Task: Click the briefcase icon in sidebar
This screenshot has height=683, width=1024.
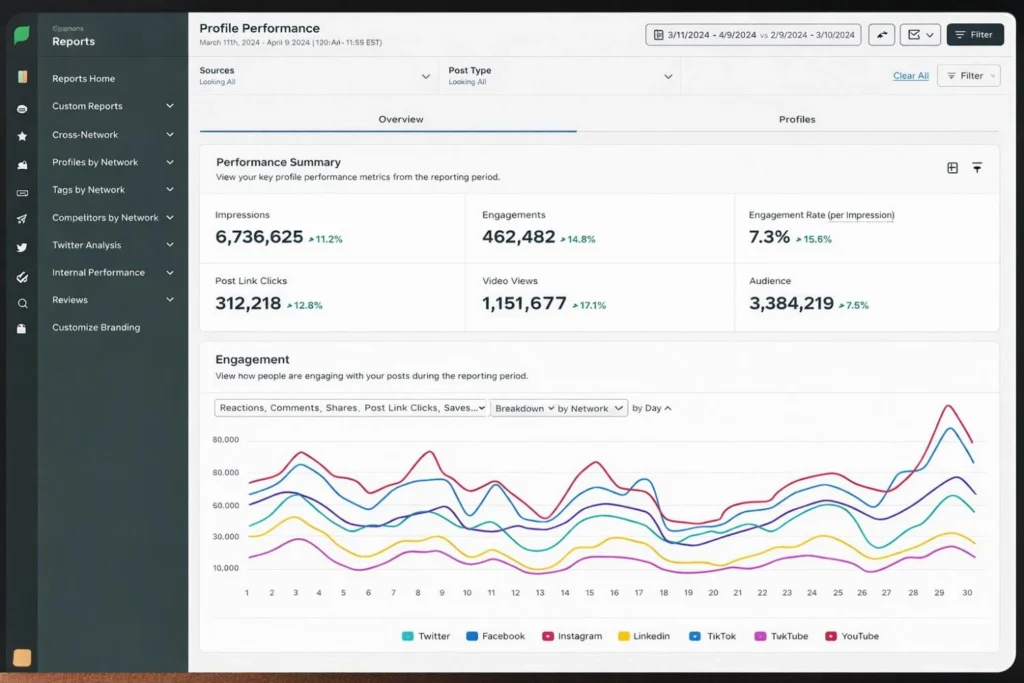Action: (22, 329)
